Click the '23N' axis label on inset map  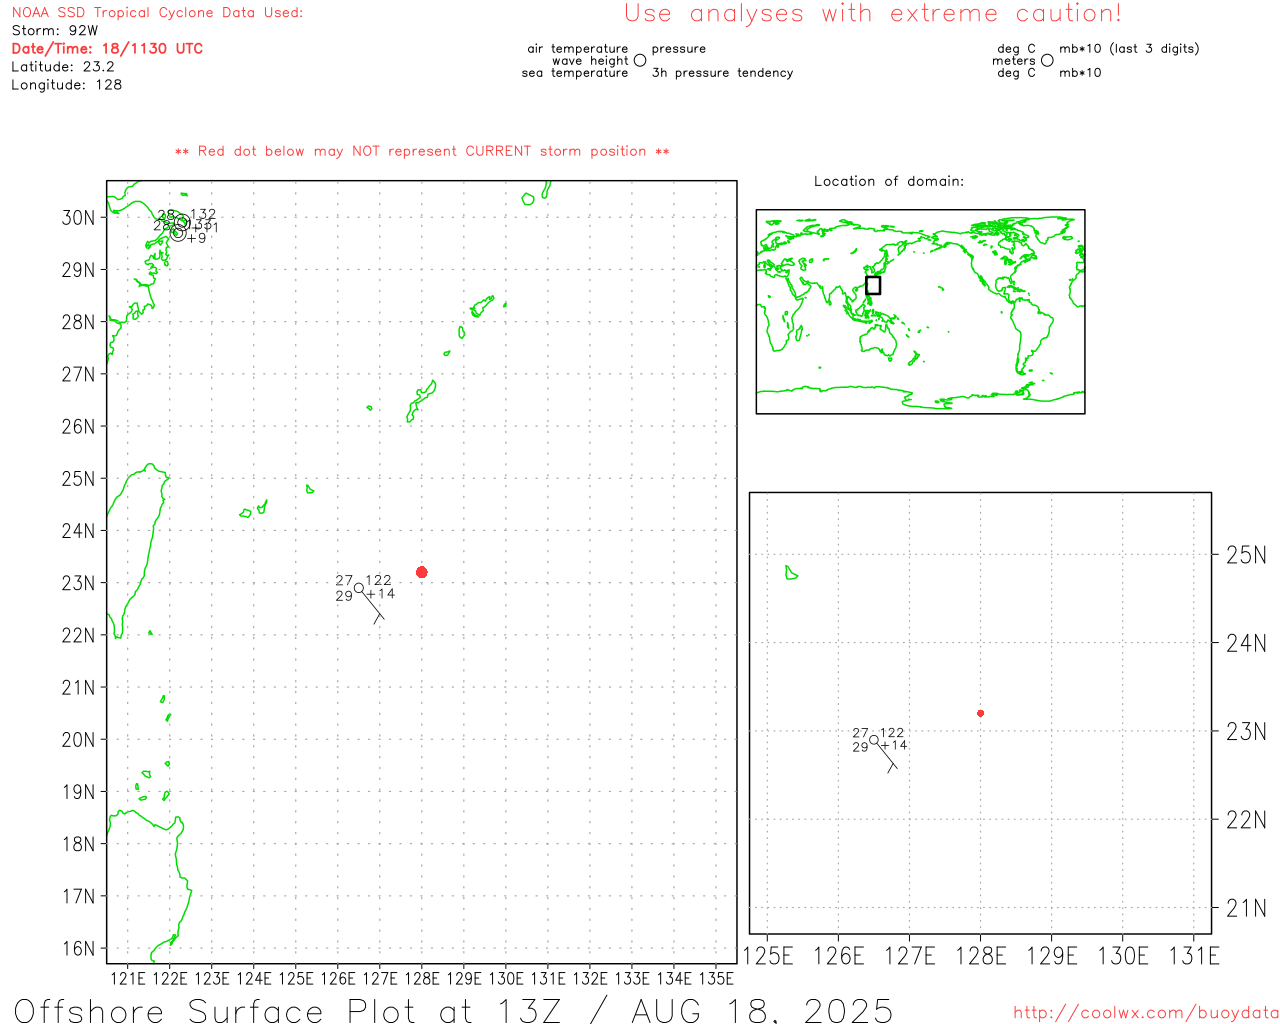[1246, 732]
